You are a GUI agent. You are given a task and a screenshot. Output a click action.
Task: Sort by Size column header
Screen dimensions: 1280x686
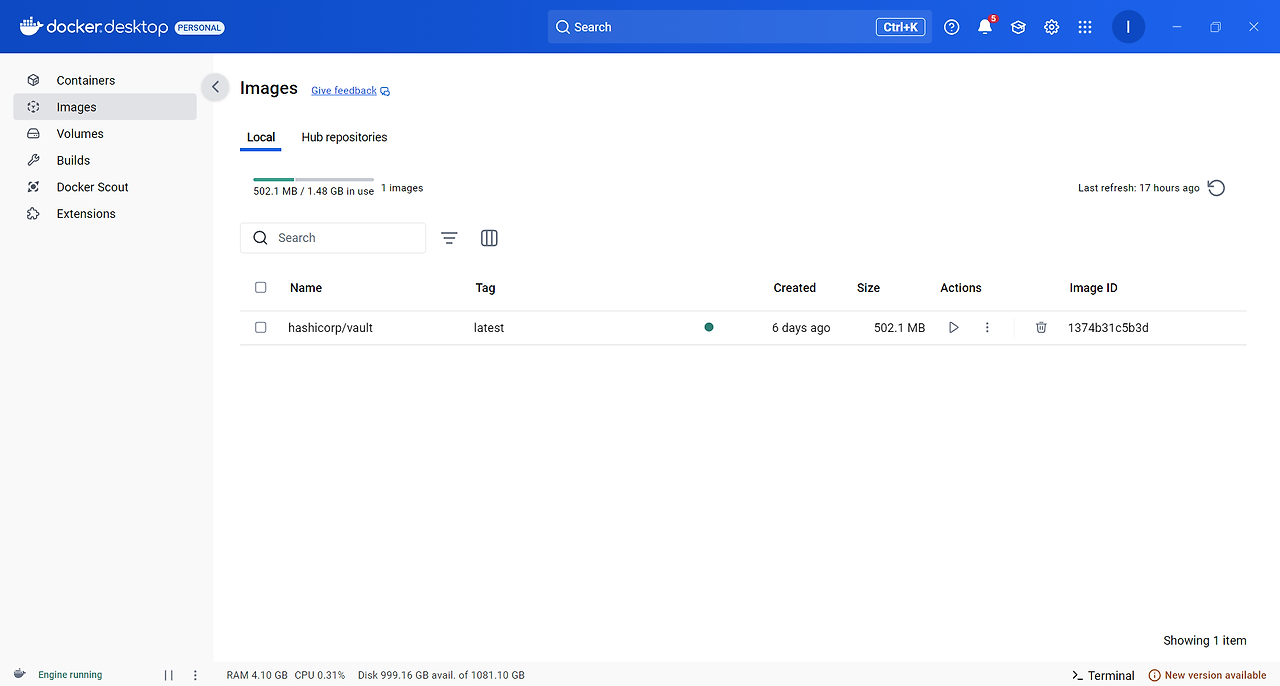(x=868, y=288)
